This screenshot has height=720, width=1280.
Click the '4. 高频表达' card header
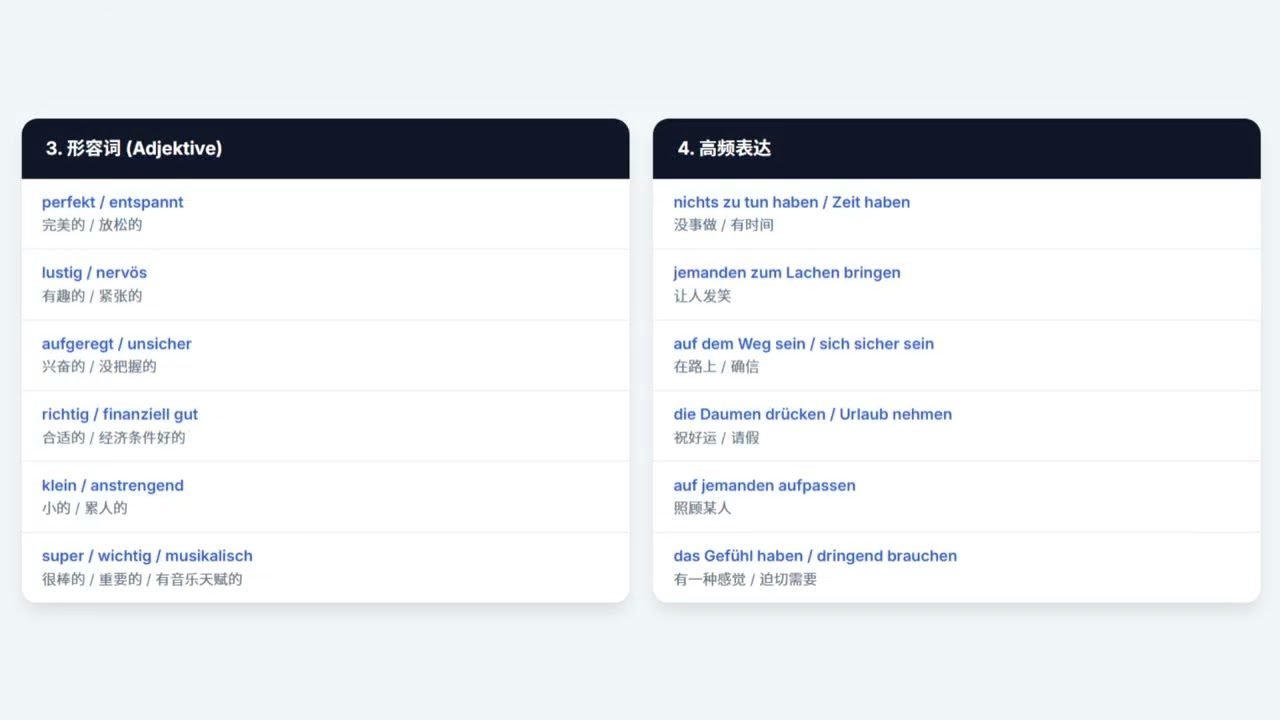[x=956, y=148]
